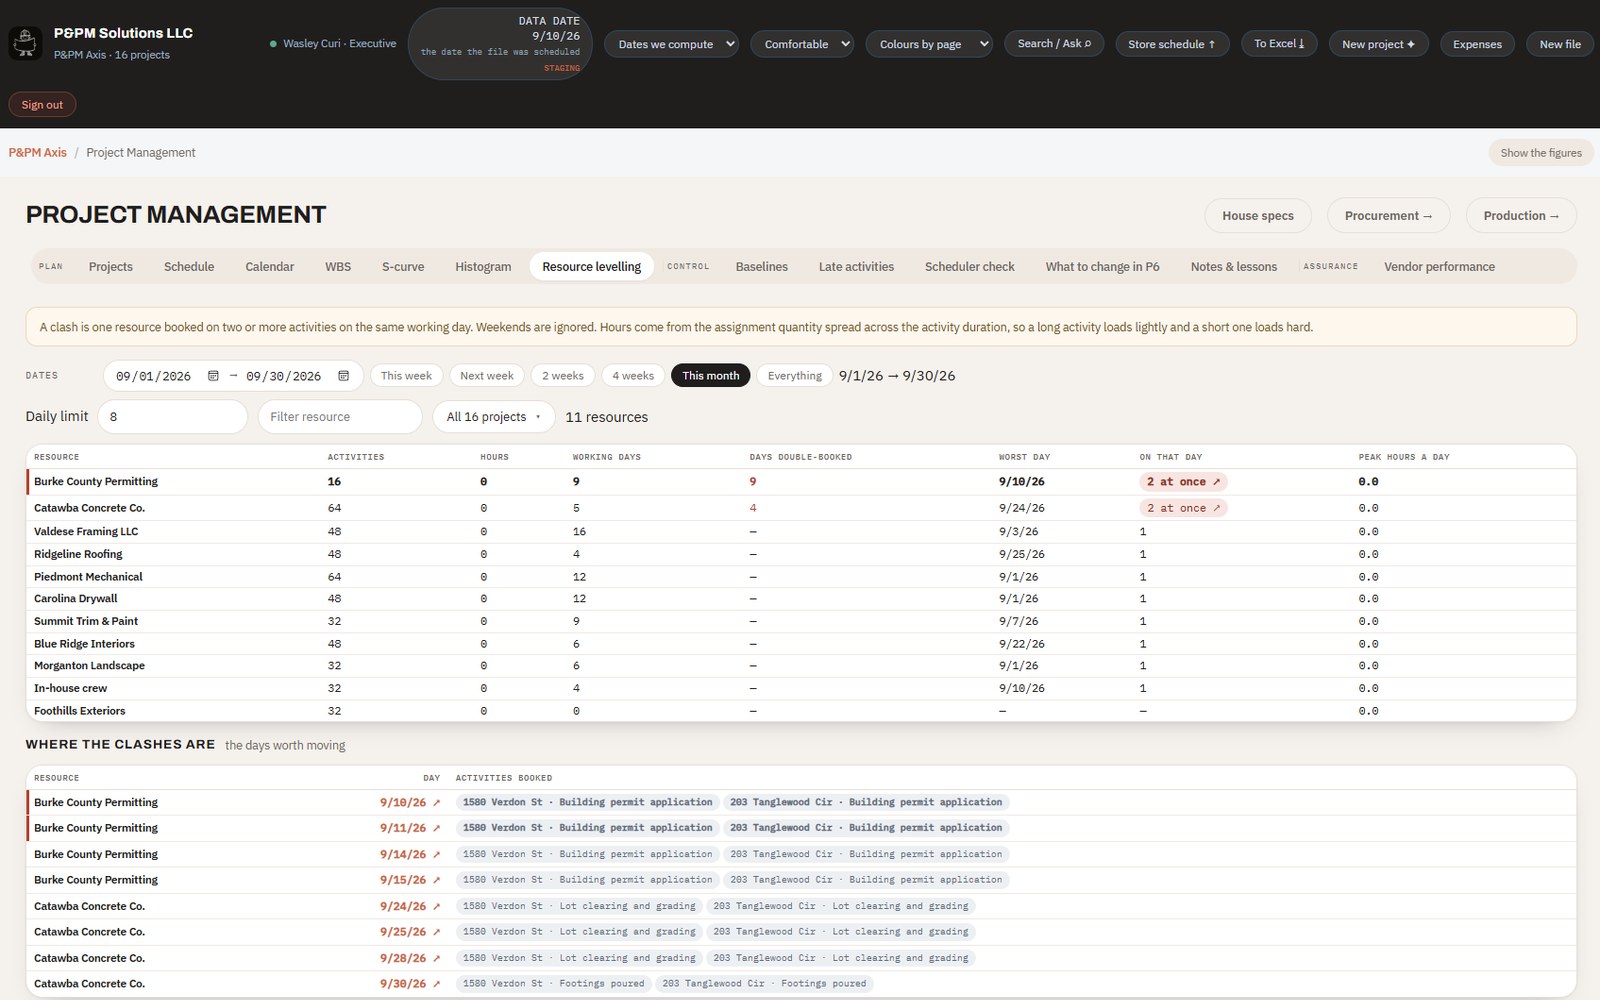Screen dimensions: 1600x1000
Task: Open the Late activities tab
Action: (x=856, y=267)
